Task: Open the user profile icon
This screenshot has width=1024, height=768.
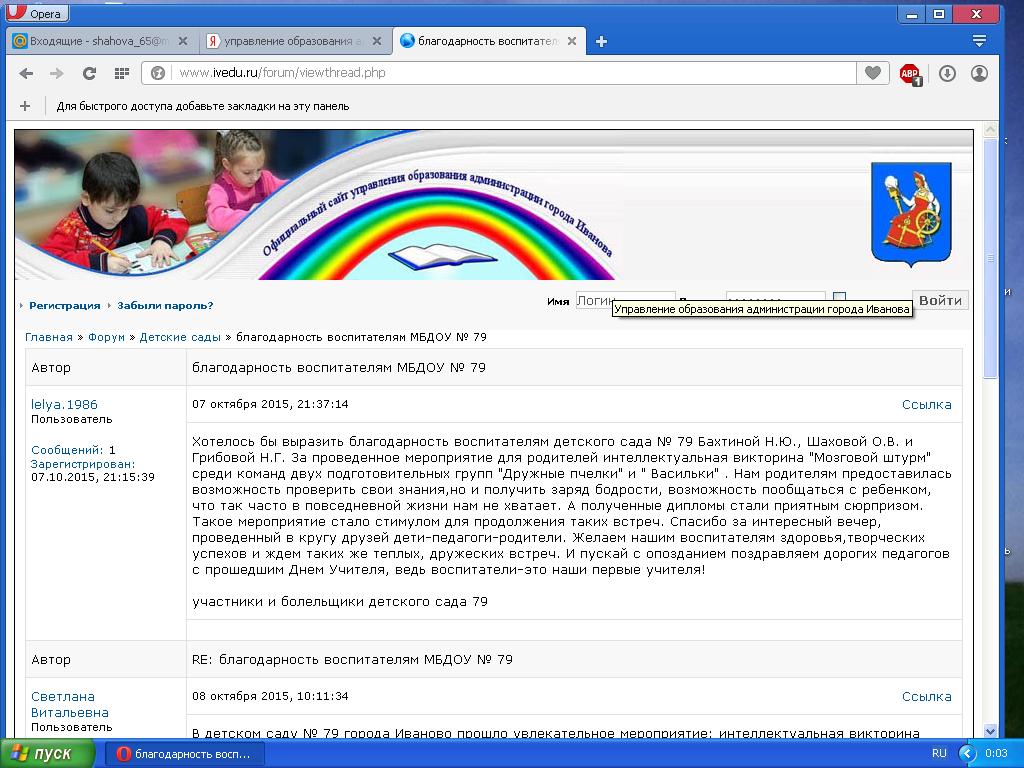Action: coord(979,73)
